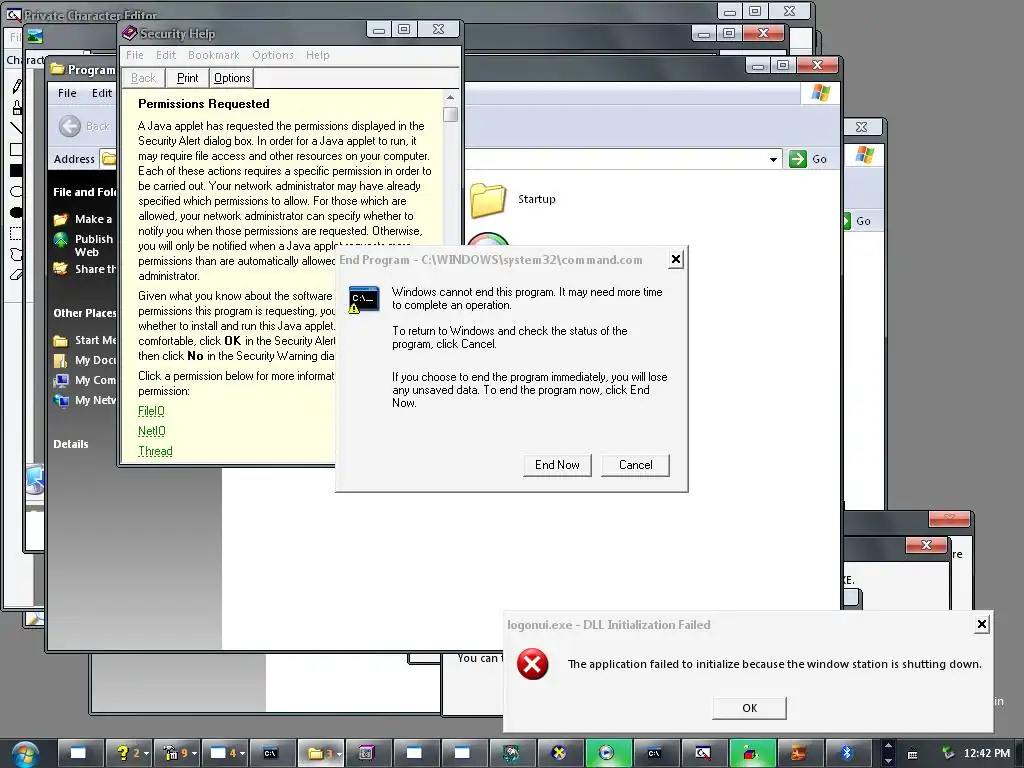Click the 12:42 PM system clock
This screenshot has width=1024, height=768.
(x=986, y=753)
